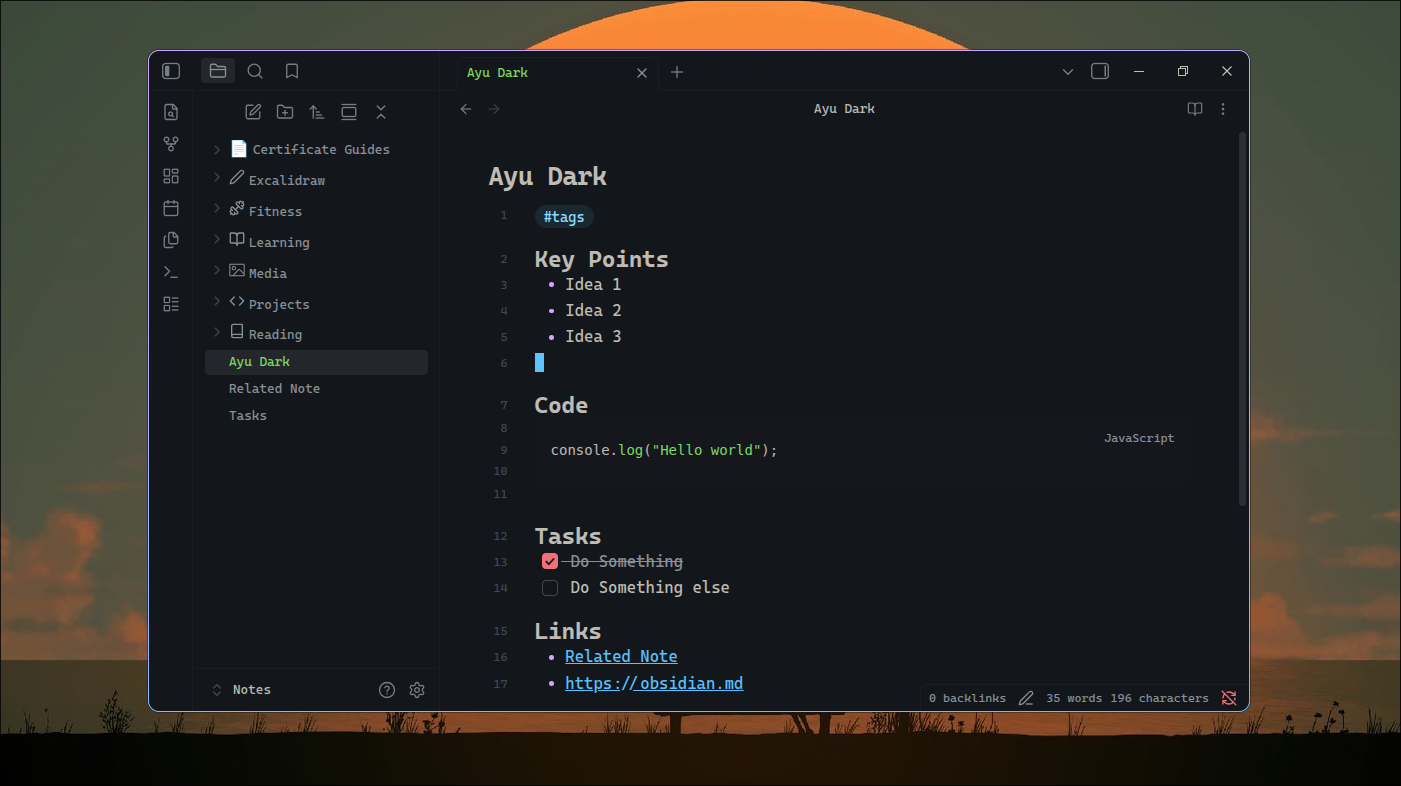
Task: Expand the Projects folder
Action: coord(217,303)
